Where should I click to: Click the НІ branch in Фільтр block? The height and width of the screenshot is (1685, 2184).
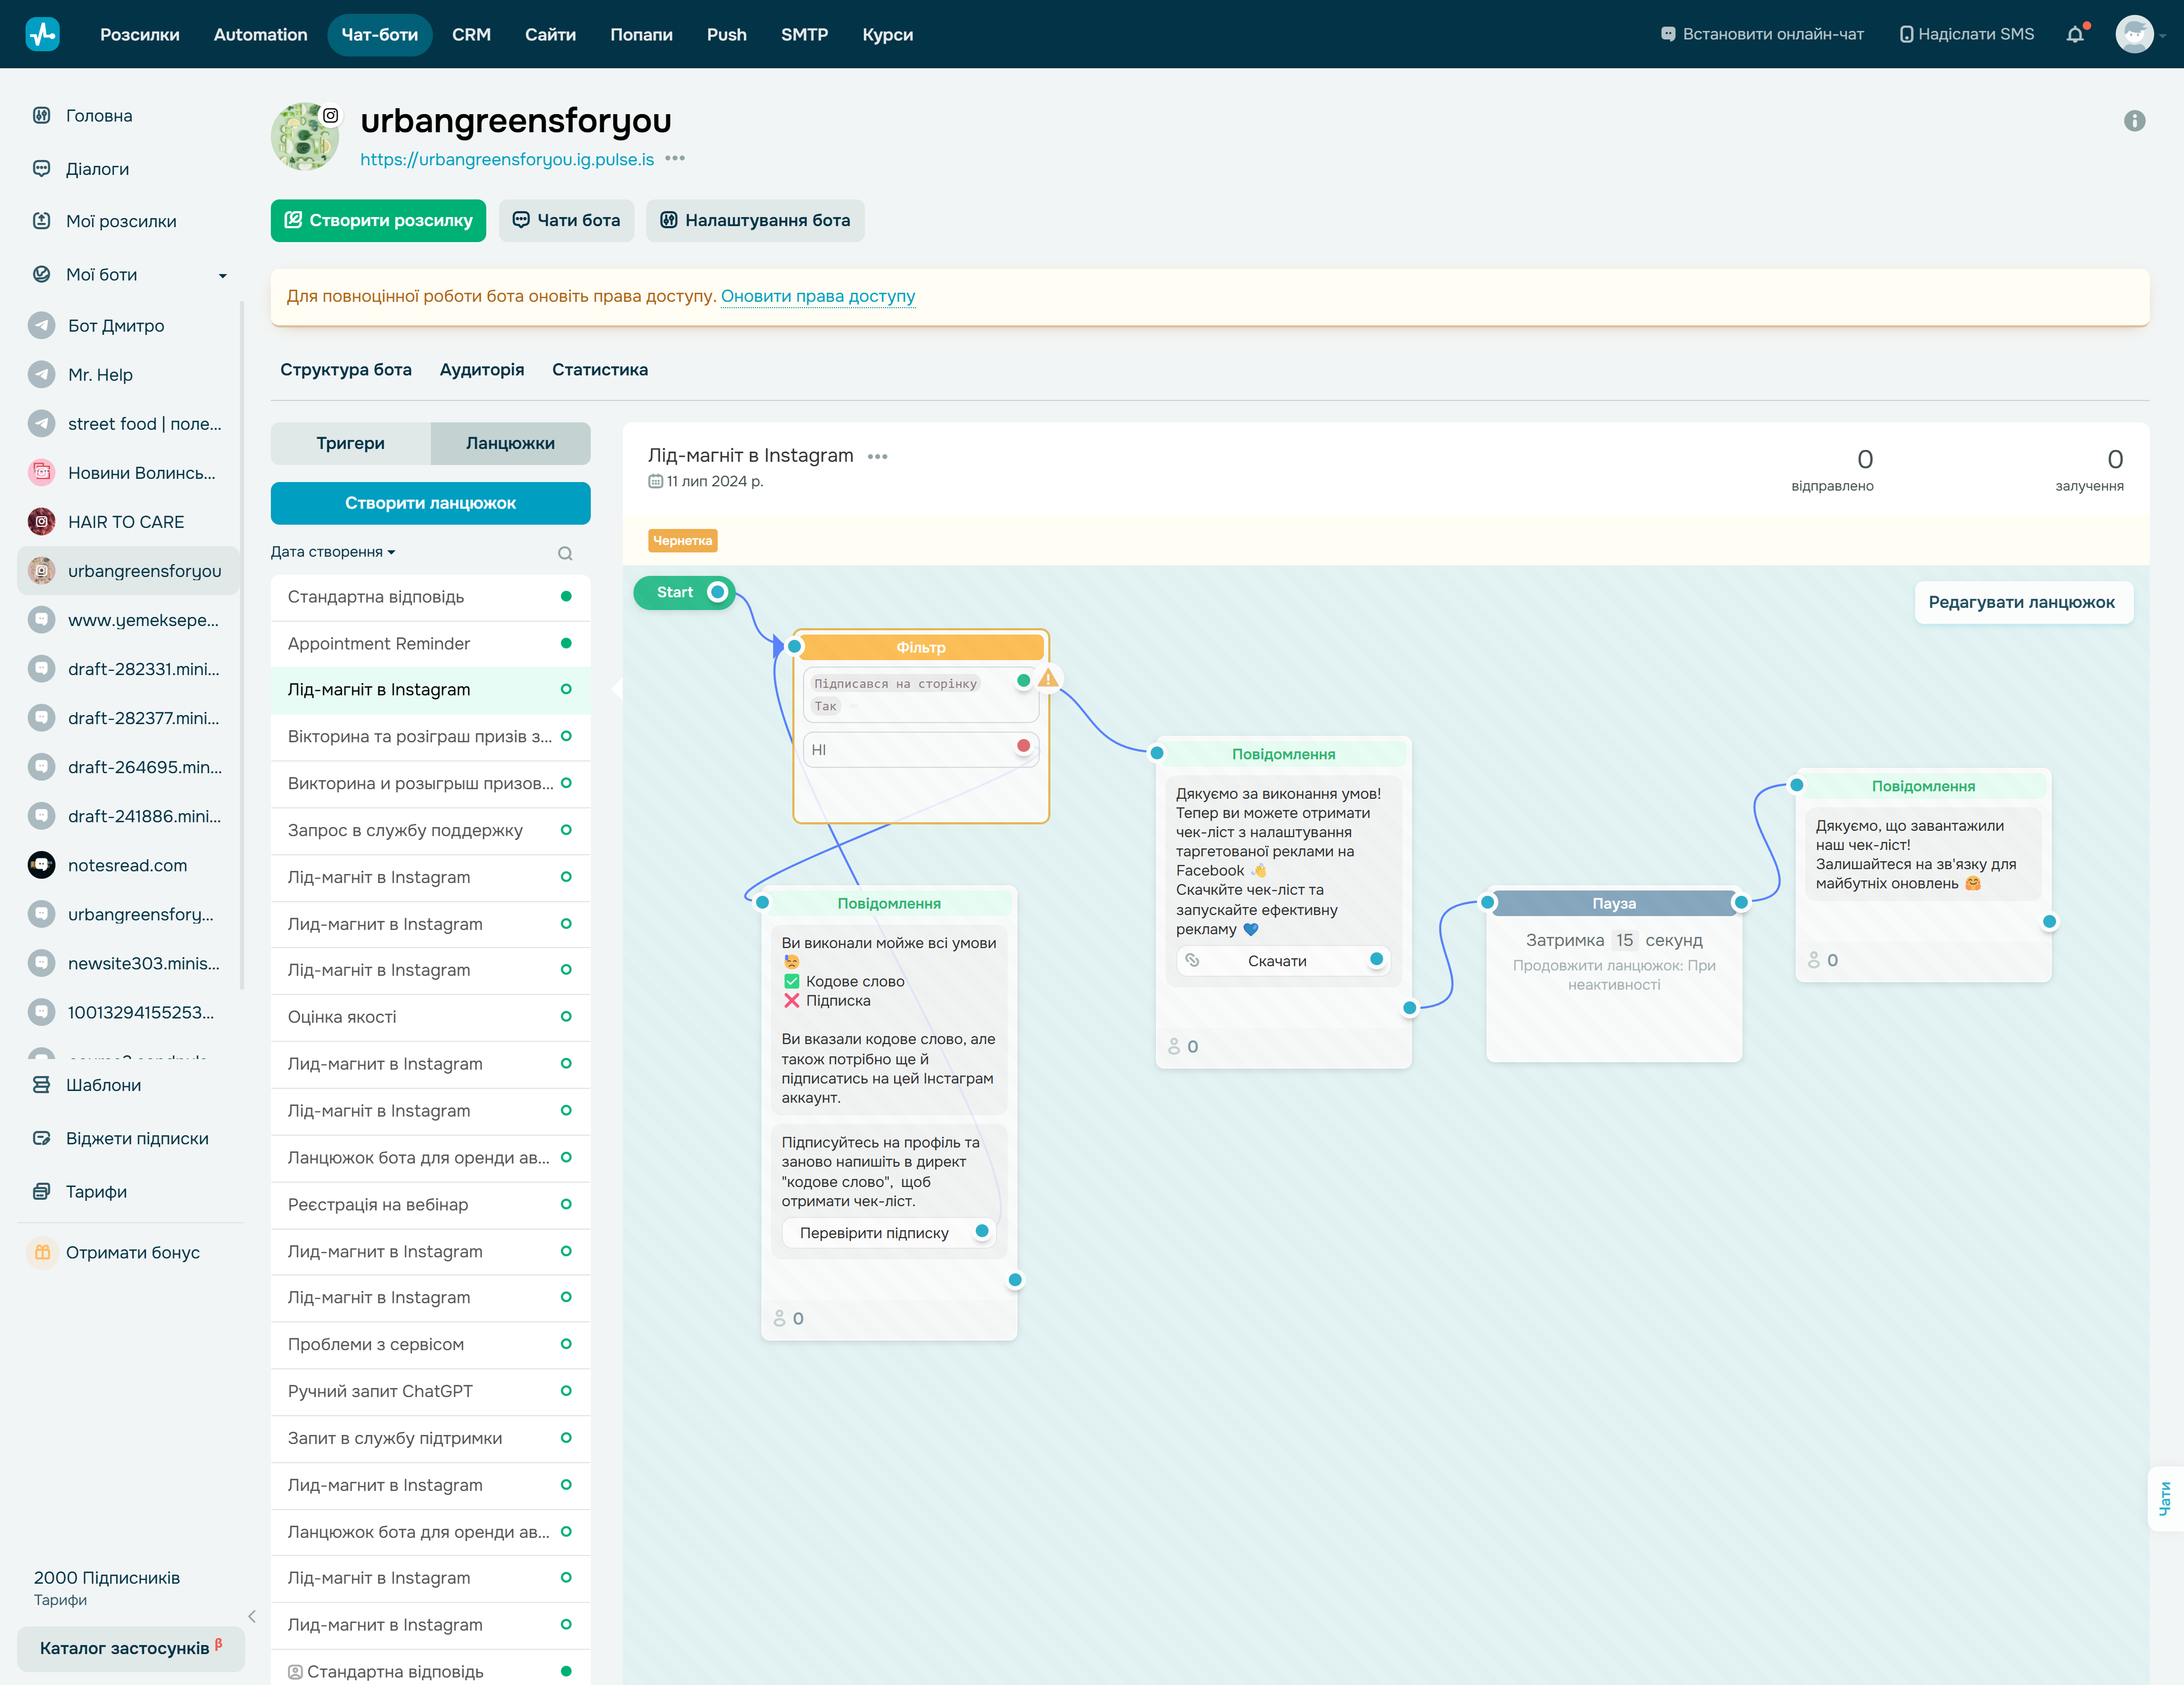(920, 749)
